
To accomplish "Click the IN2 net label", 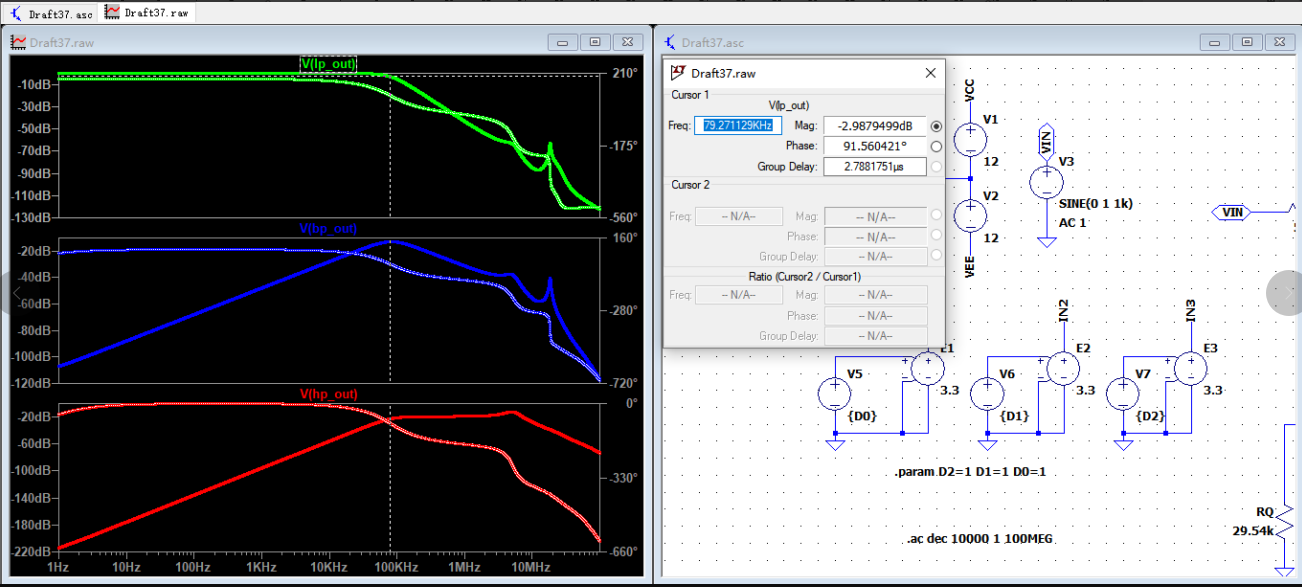I will click(1063, 311).
